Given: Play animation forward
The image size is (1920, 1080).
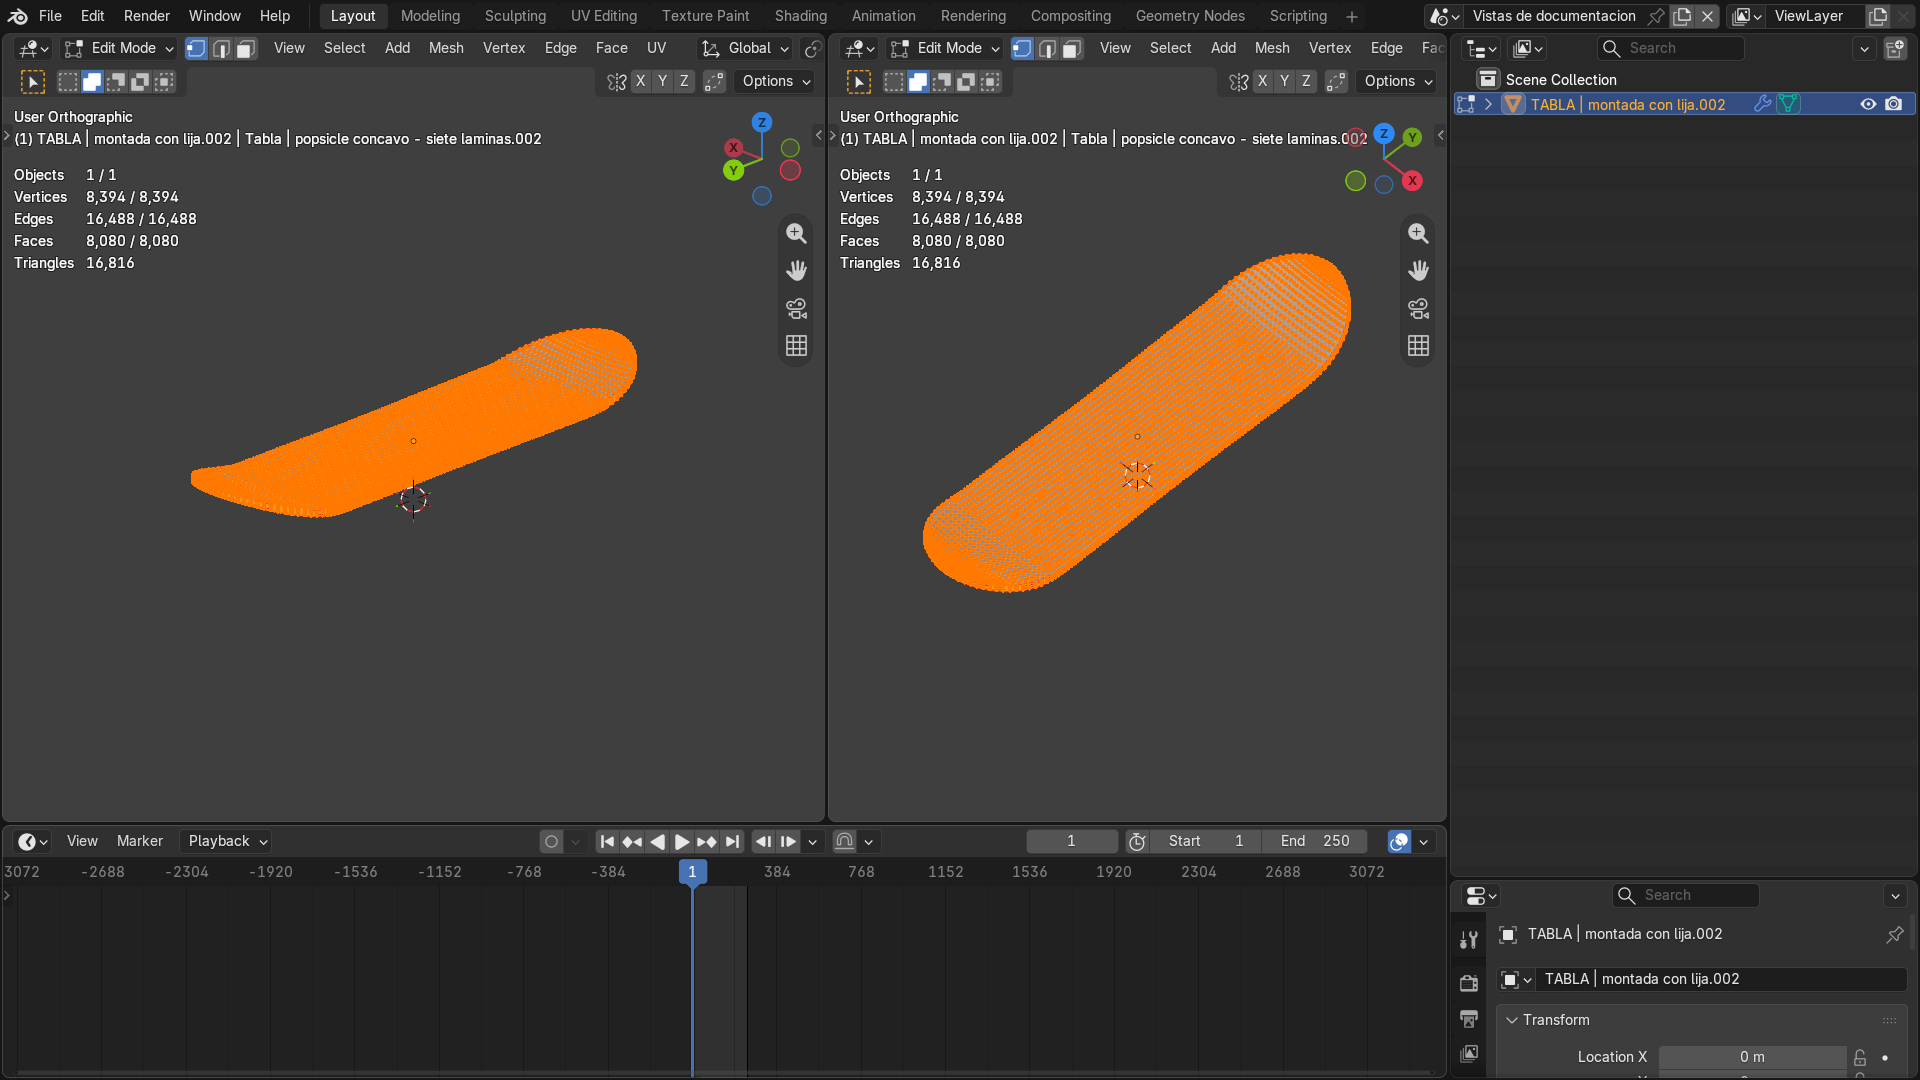Looking at the screenshot, I should tap(682, 841).
